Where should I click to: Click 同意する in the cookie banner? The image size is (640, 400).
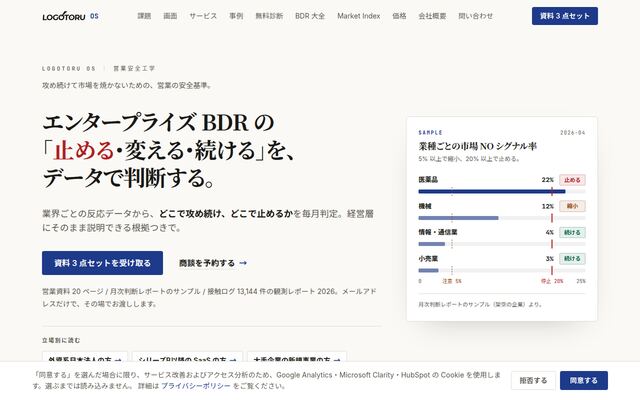coord(584,380)
